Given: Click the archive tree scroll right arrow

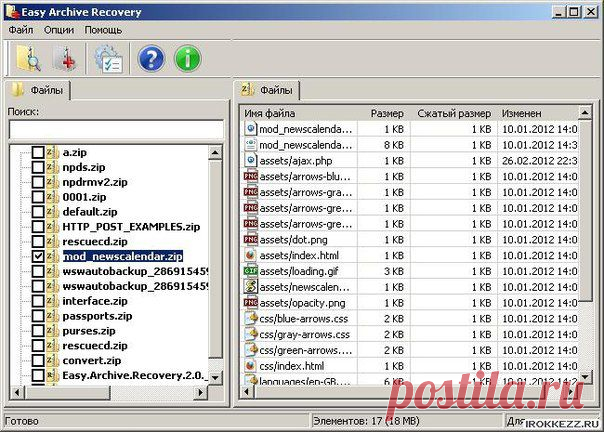Looking at the screenshot, I should coord(200,392).
